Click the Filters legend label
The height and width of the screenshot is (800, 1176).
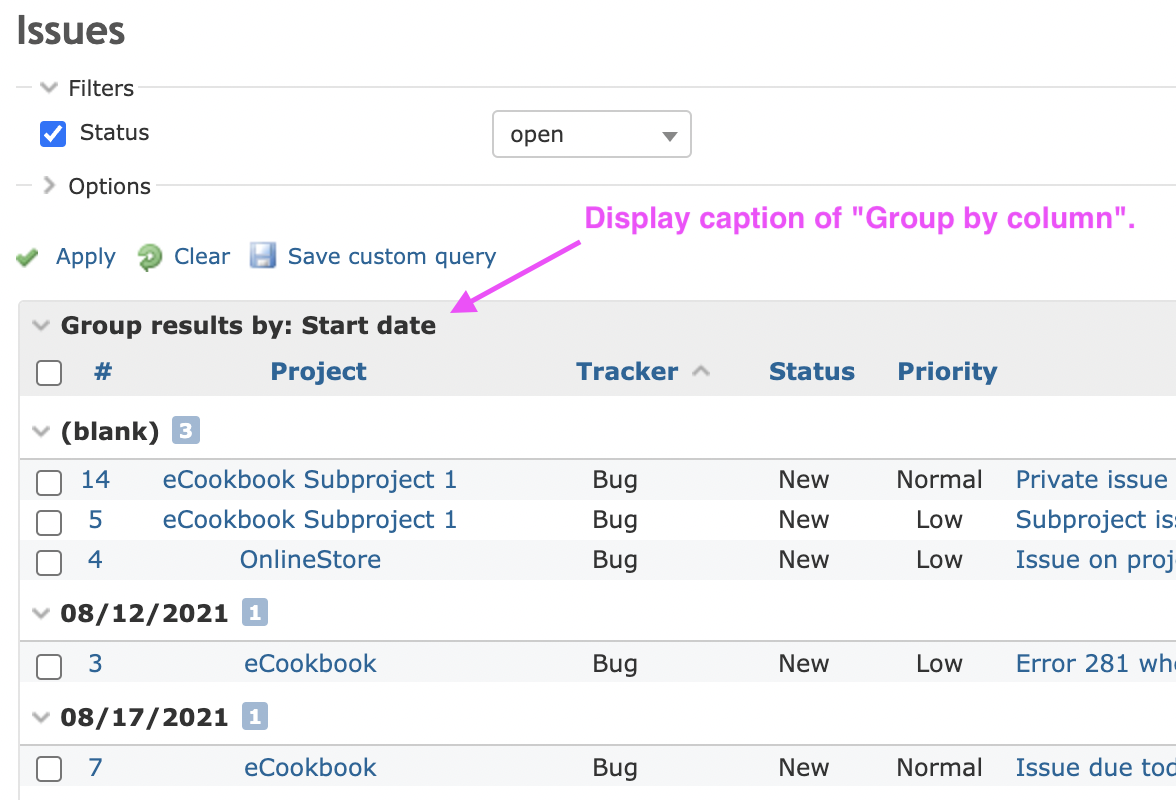(x=101, y=88)
